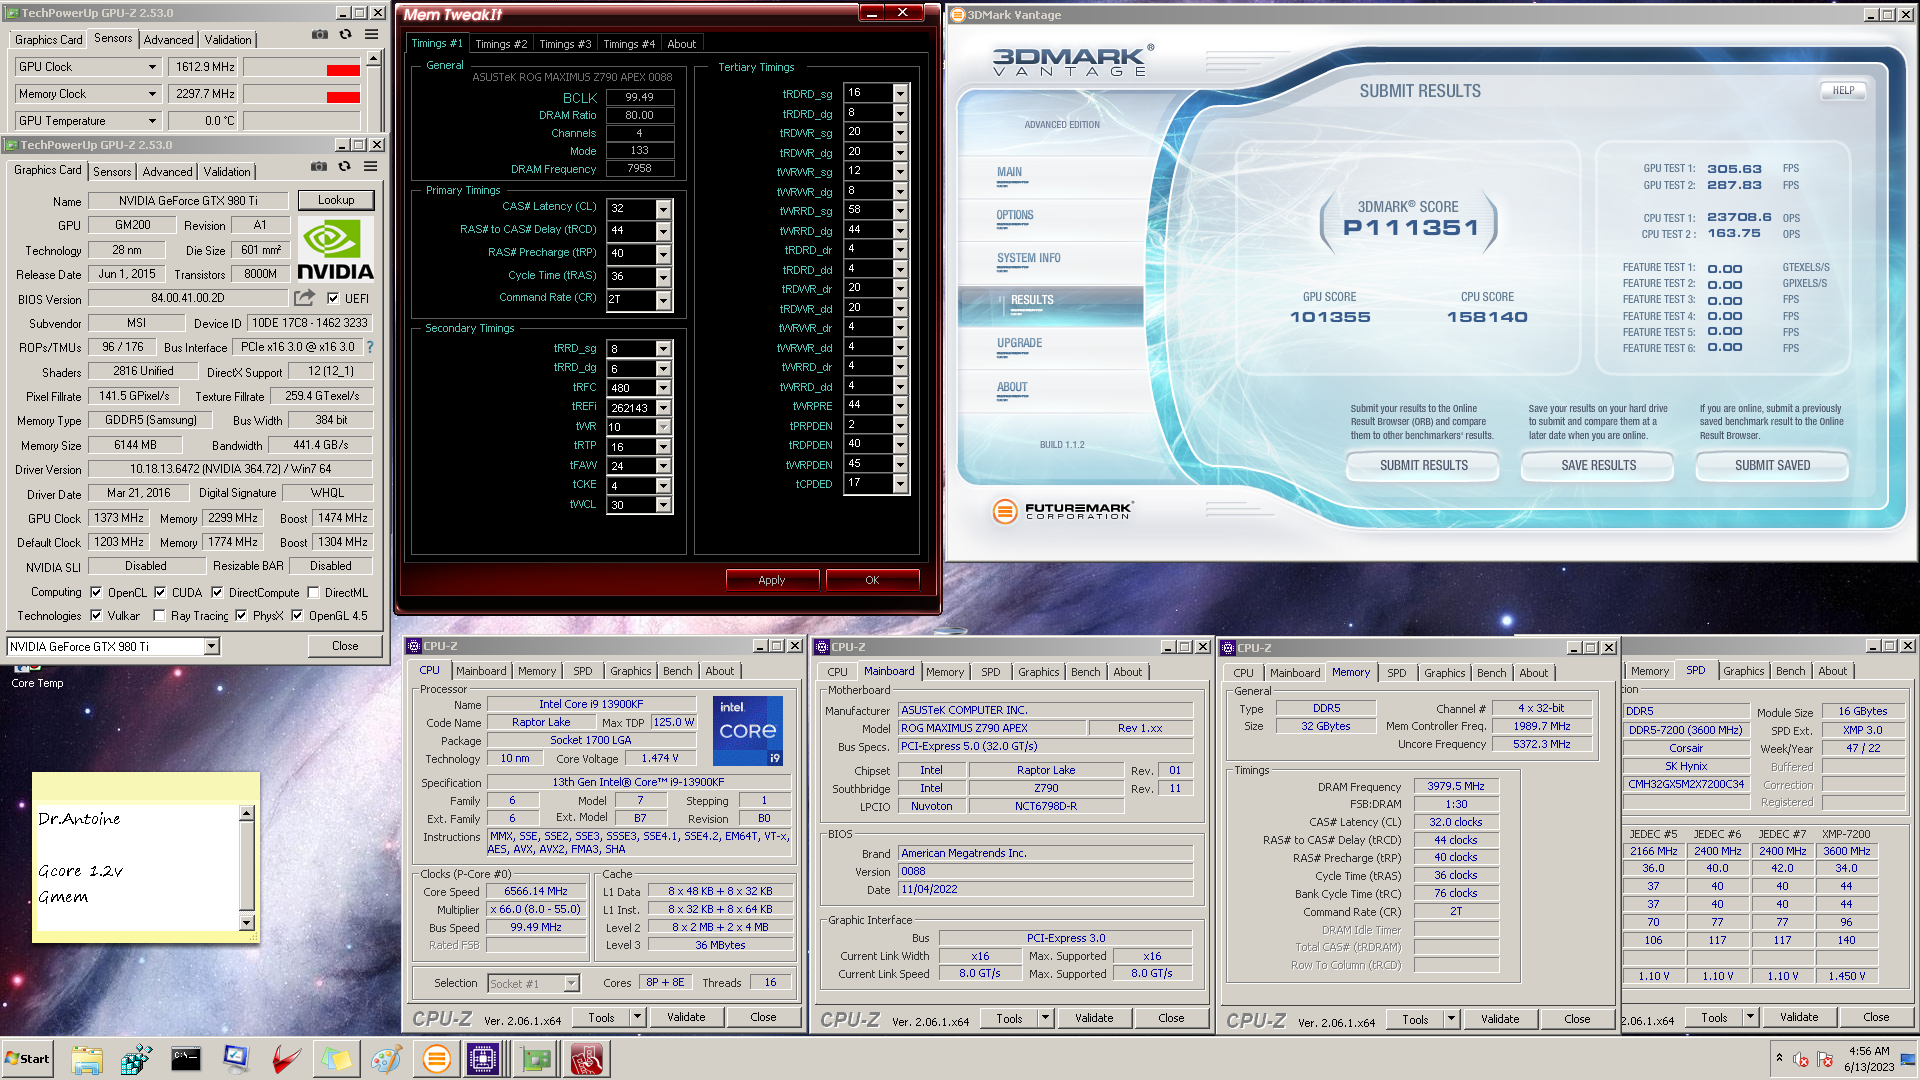
Task: Toggle the OpenCL computing checkbox
Action: pos(96,592)
